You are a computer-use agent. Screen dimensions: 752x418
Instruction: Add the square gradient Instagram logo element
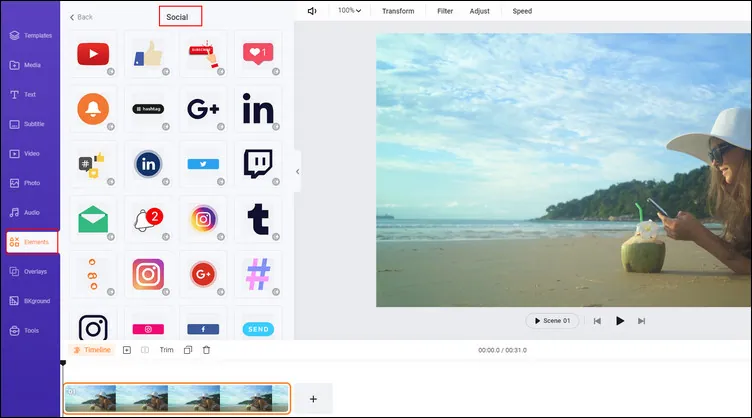tap(148, 274)
